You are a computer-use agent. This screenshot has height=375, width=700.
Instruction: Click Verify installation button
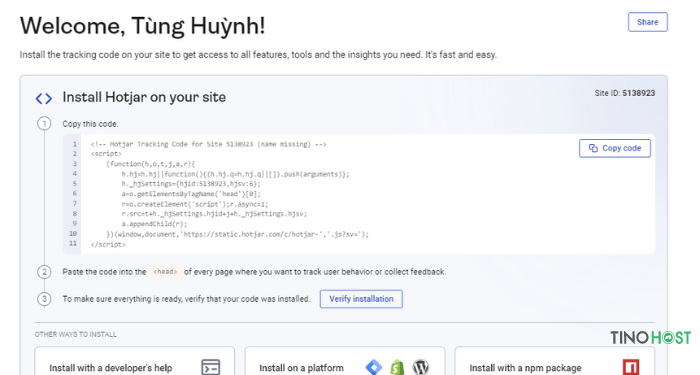[x=361, y=299]
